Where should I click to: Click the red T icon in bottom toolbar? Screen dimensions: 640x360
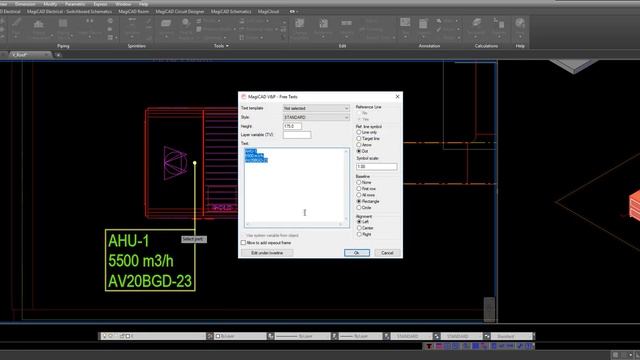coord(429,346)
